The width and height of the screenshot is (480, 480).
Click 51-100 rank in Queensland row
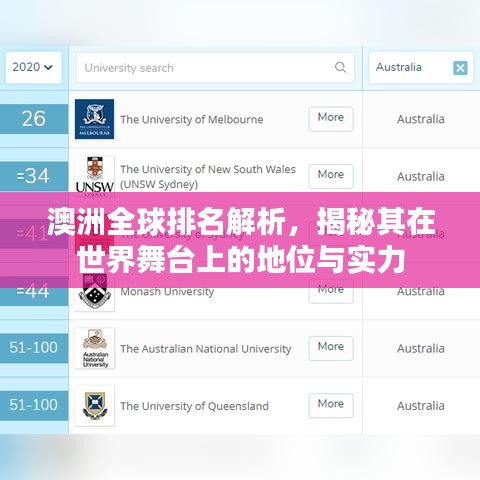click(34, 405)
